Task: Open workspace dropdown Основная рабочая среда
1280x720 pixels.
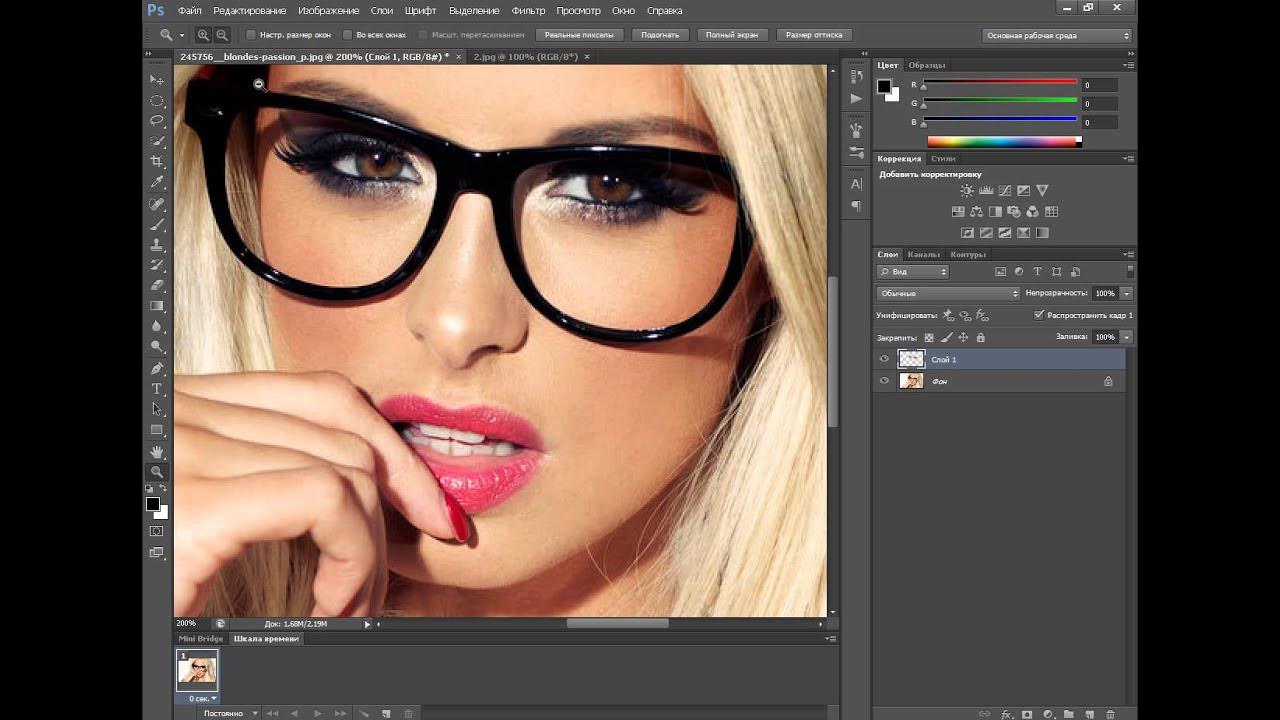Action: pos(1057,35)
